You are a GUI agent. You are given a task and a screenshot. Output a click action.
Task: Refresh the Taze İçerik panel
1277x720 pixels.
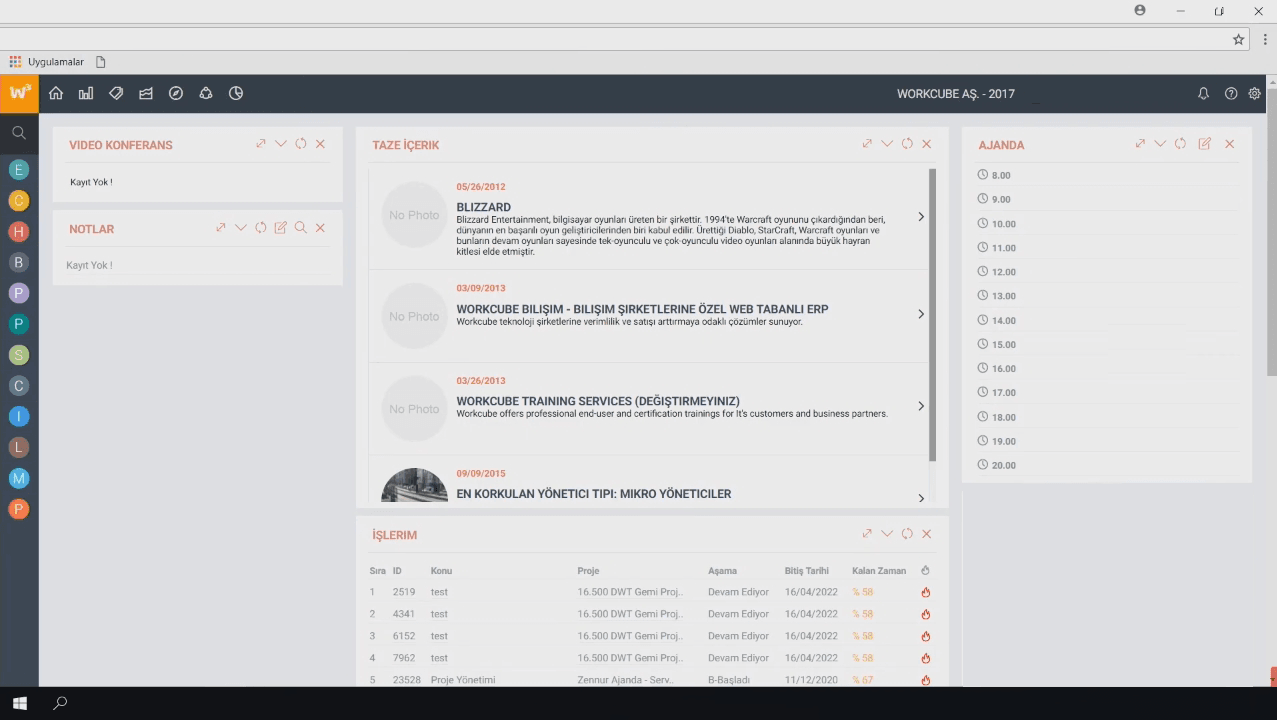pyautogui.click(x=907, y=144)
